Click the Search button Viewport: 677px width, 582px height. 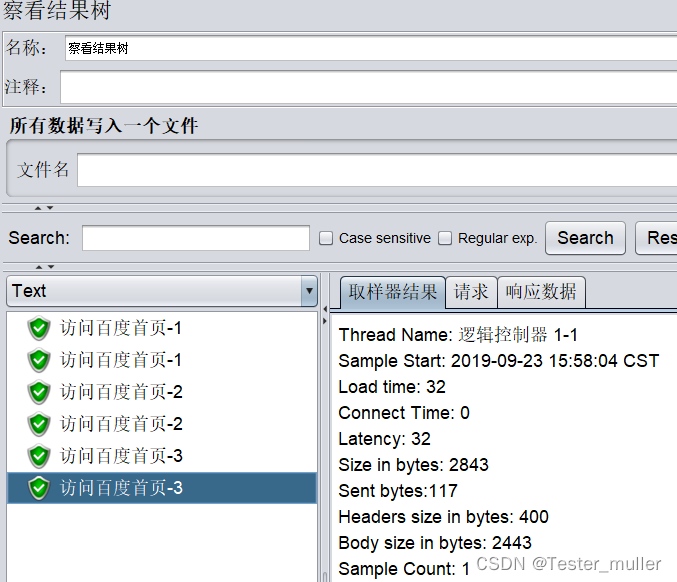(x=585, y=238)
